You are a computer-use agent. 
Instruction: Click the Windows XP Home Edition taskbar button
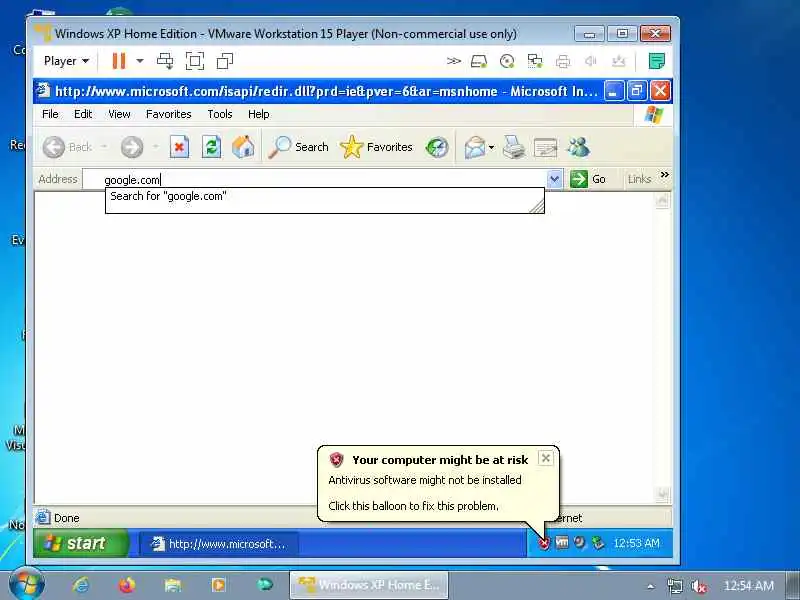pyautogui.click(x=369, y=585)
